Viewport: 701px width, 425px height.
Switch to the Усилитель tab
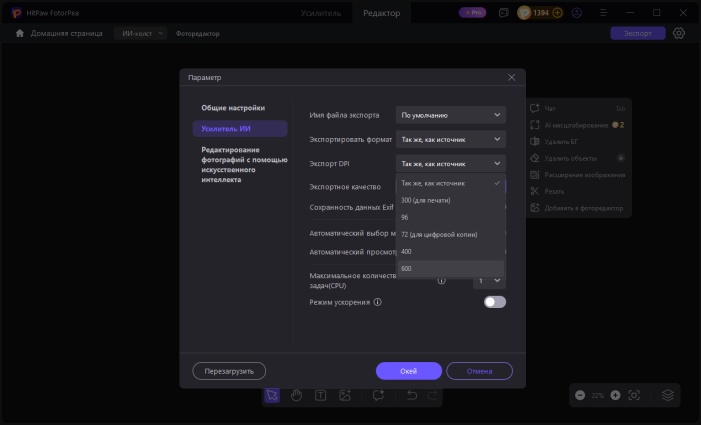(321, 13)
